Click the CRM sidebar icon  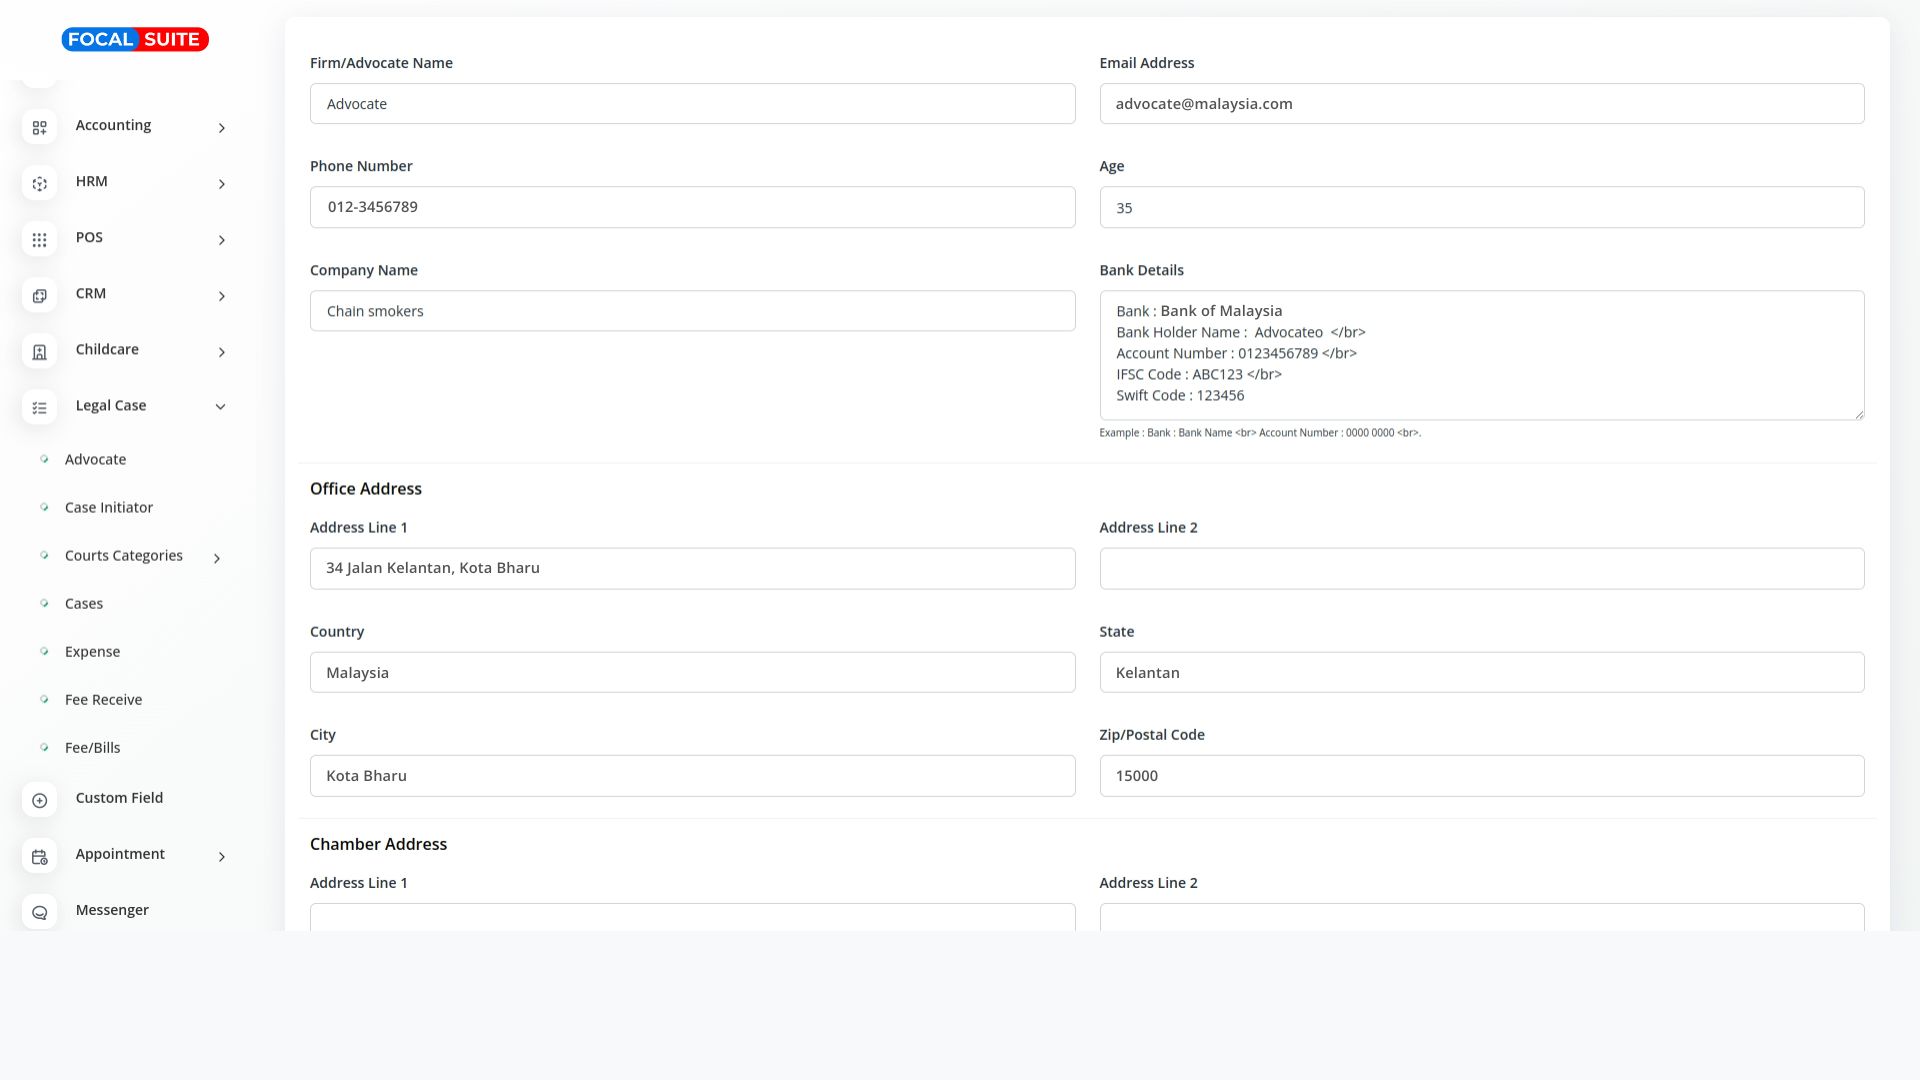click(39, 295)
